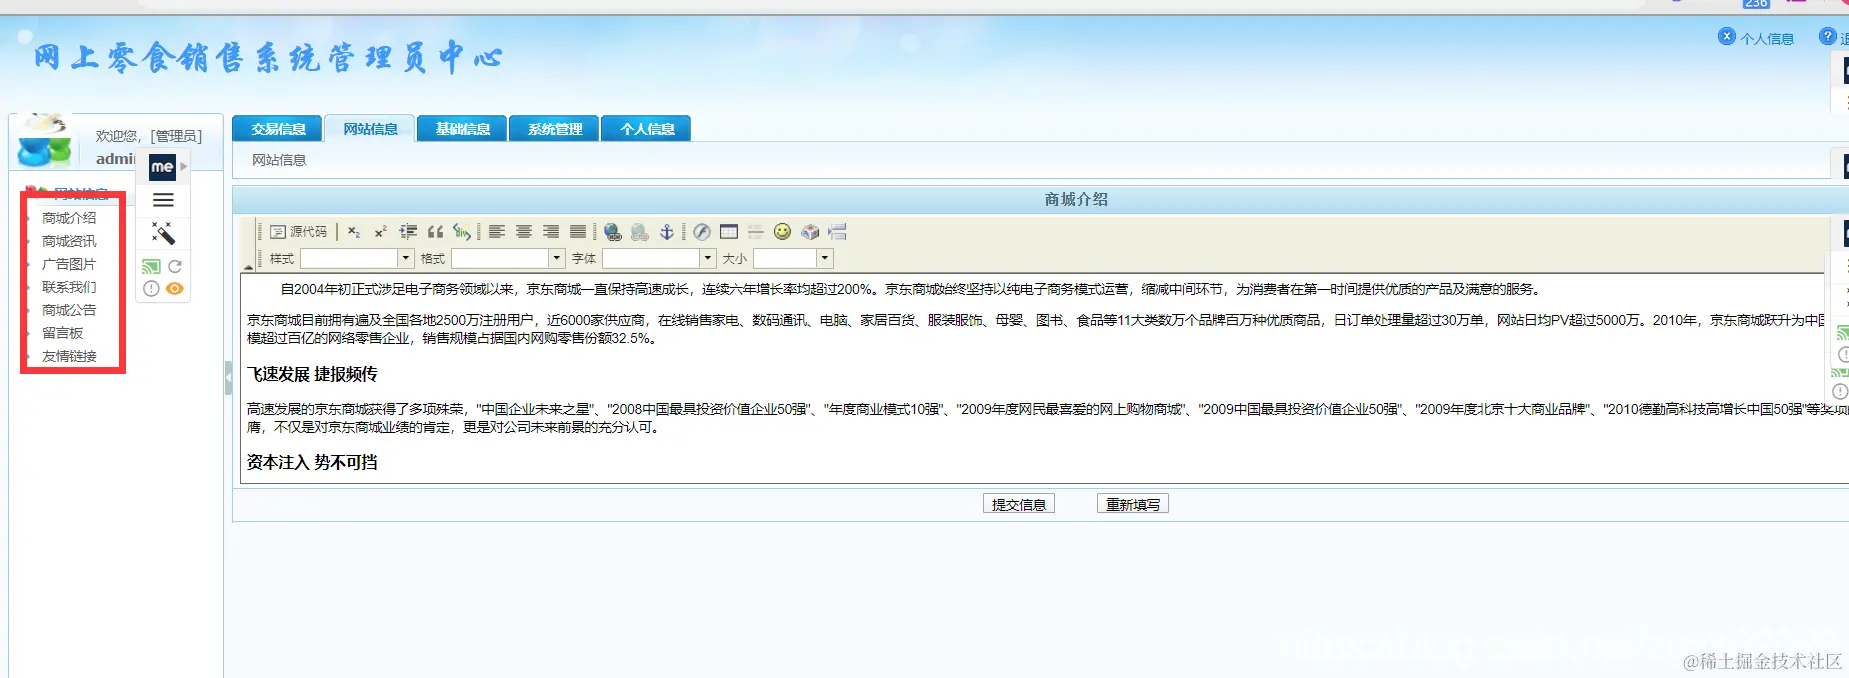
Task: Click the refresh icon in floating panel
Action: coord(175,266)
